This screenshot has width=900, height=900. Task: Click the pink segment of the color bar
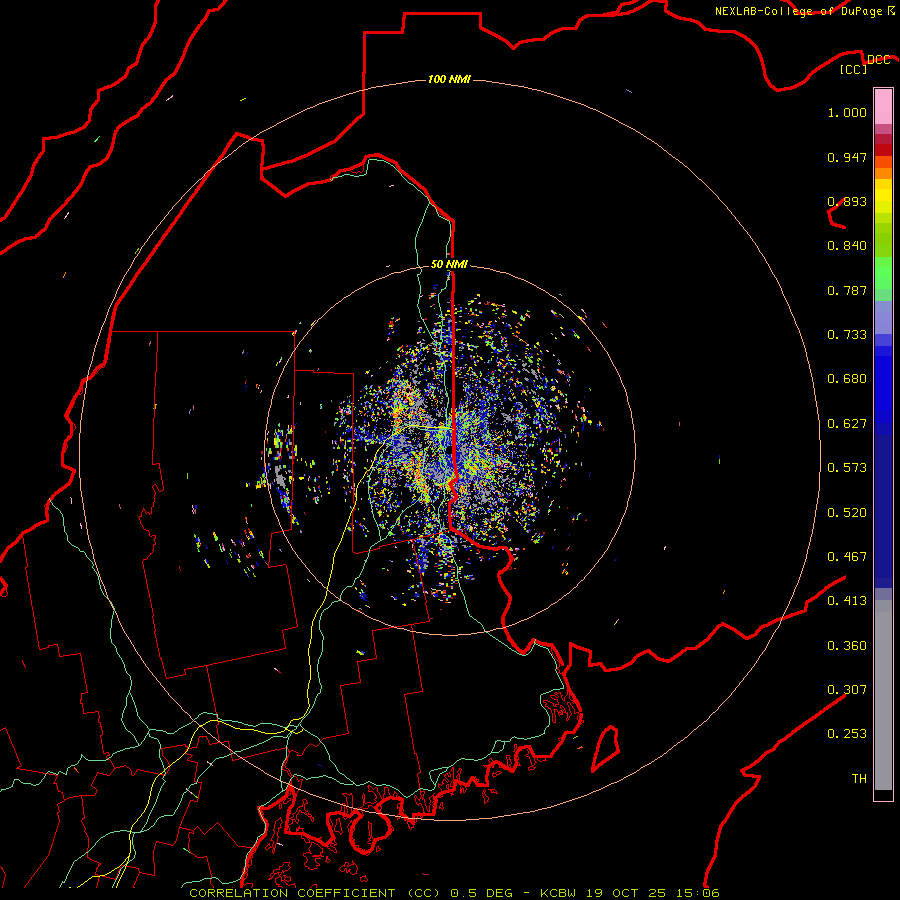(x=883, y=107)
